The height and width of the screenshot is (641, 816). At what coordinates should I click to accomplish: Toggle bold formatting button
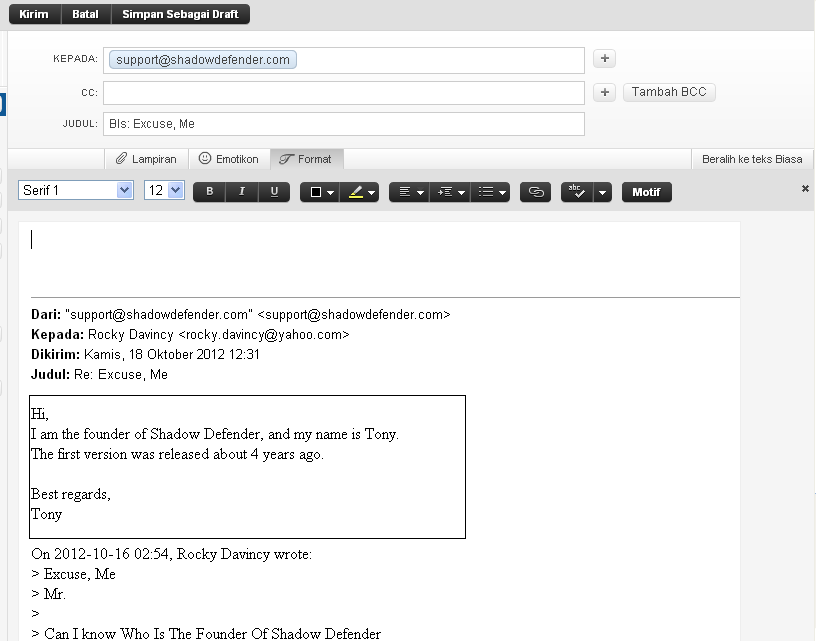coord(209,192)
